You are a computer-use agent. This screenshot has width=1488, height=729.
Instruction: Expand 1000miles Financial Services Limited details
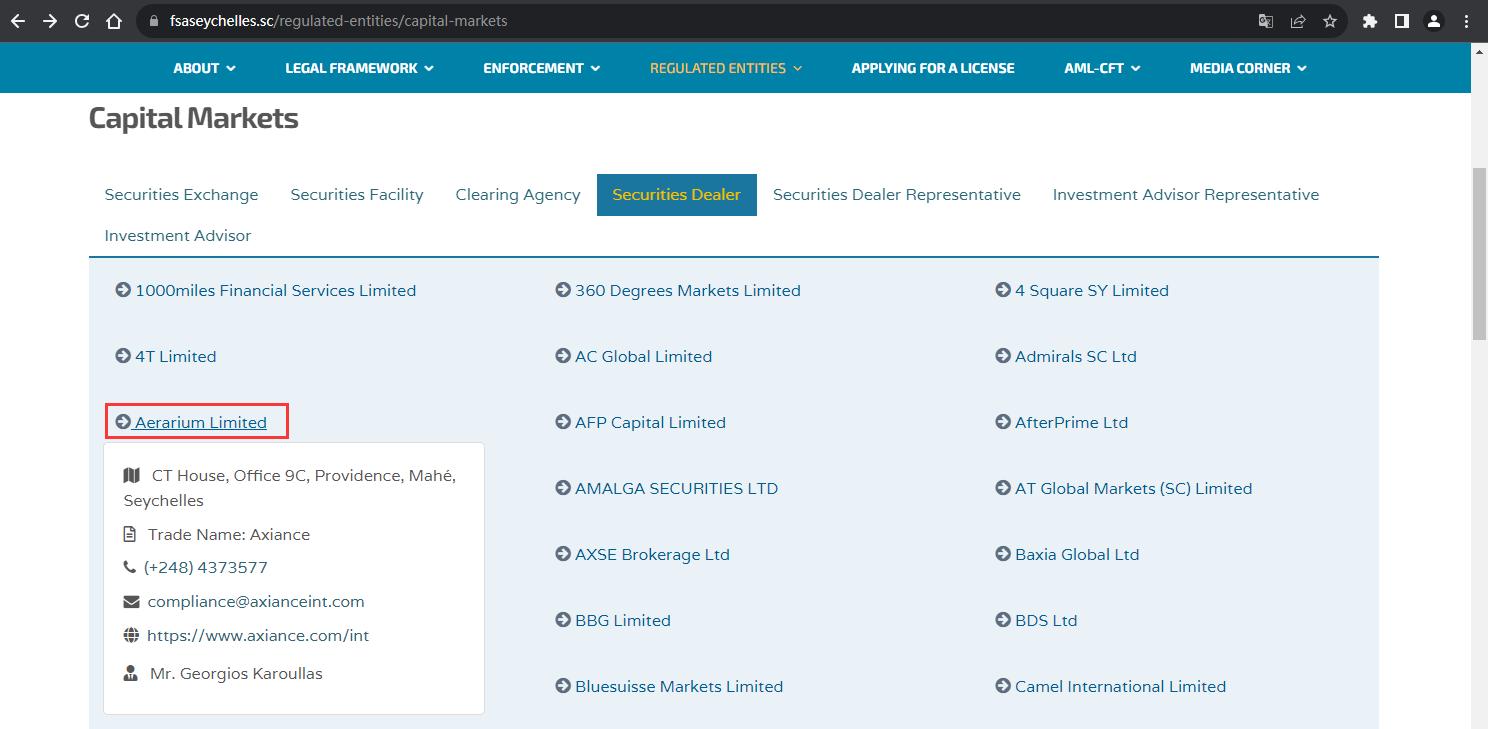266,290
